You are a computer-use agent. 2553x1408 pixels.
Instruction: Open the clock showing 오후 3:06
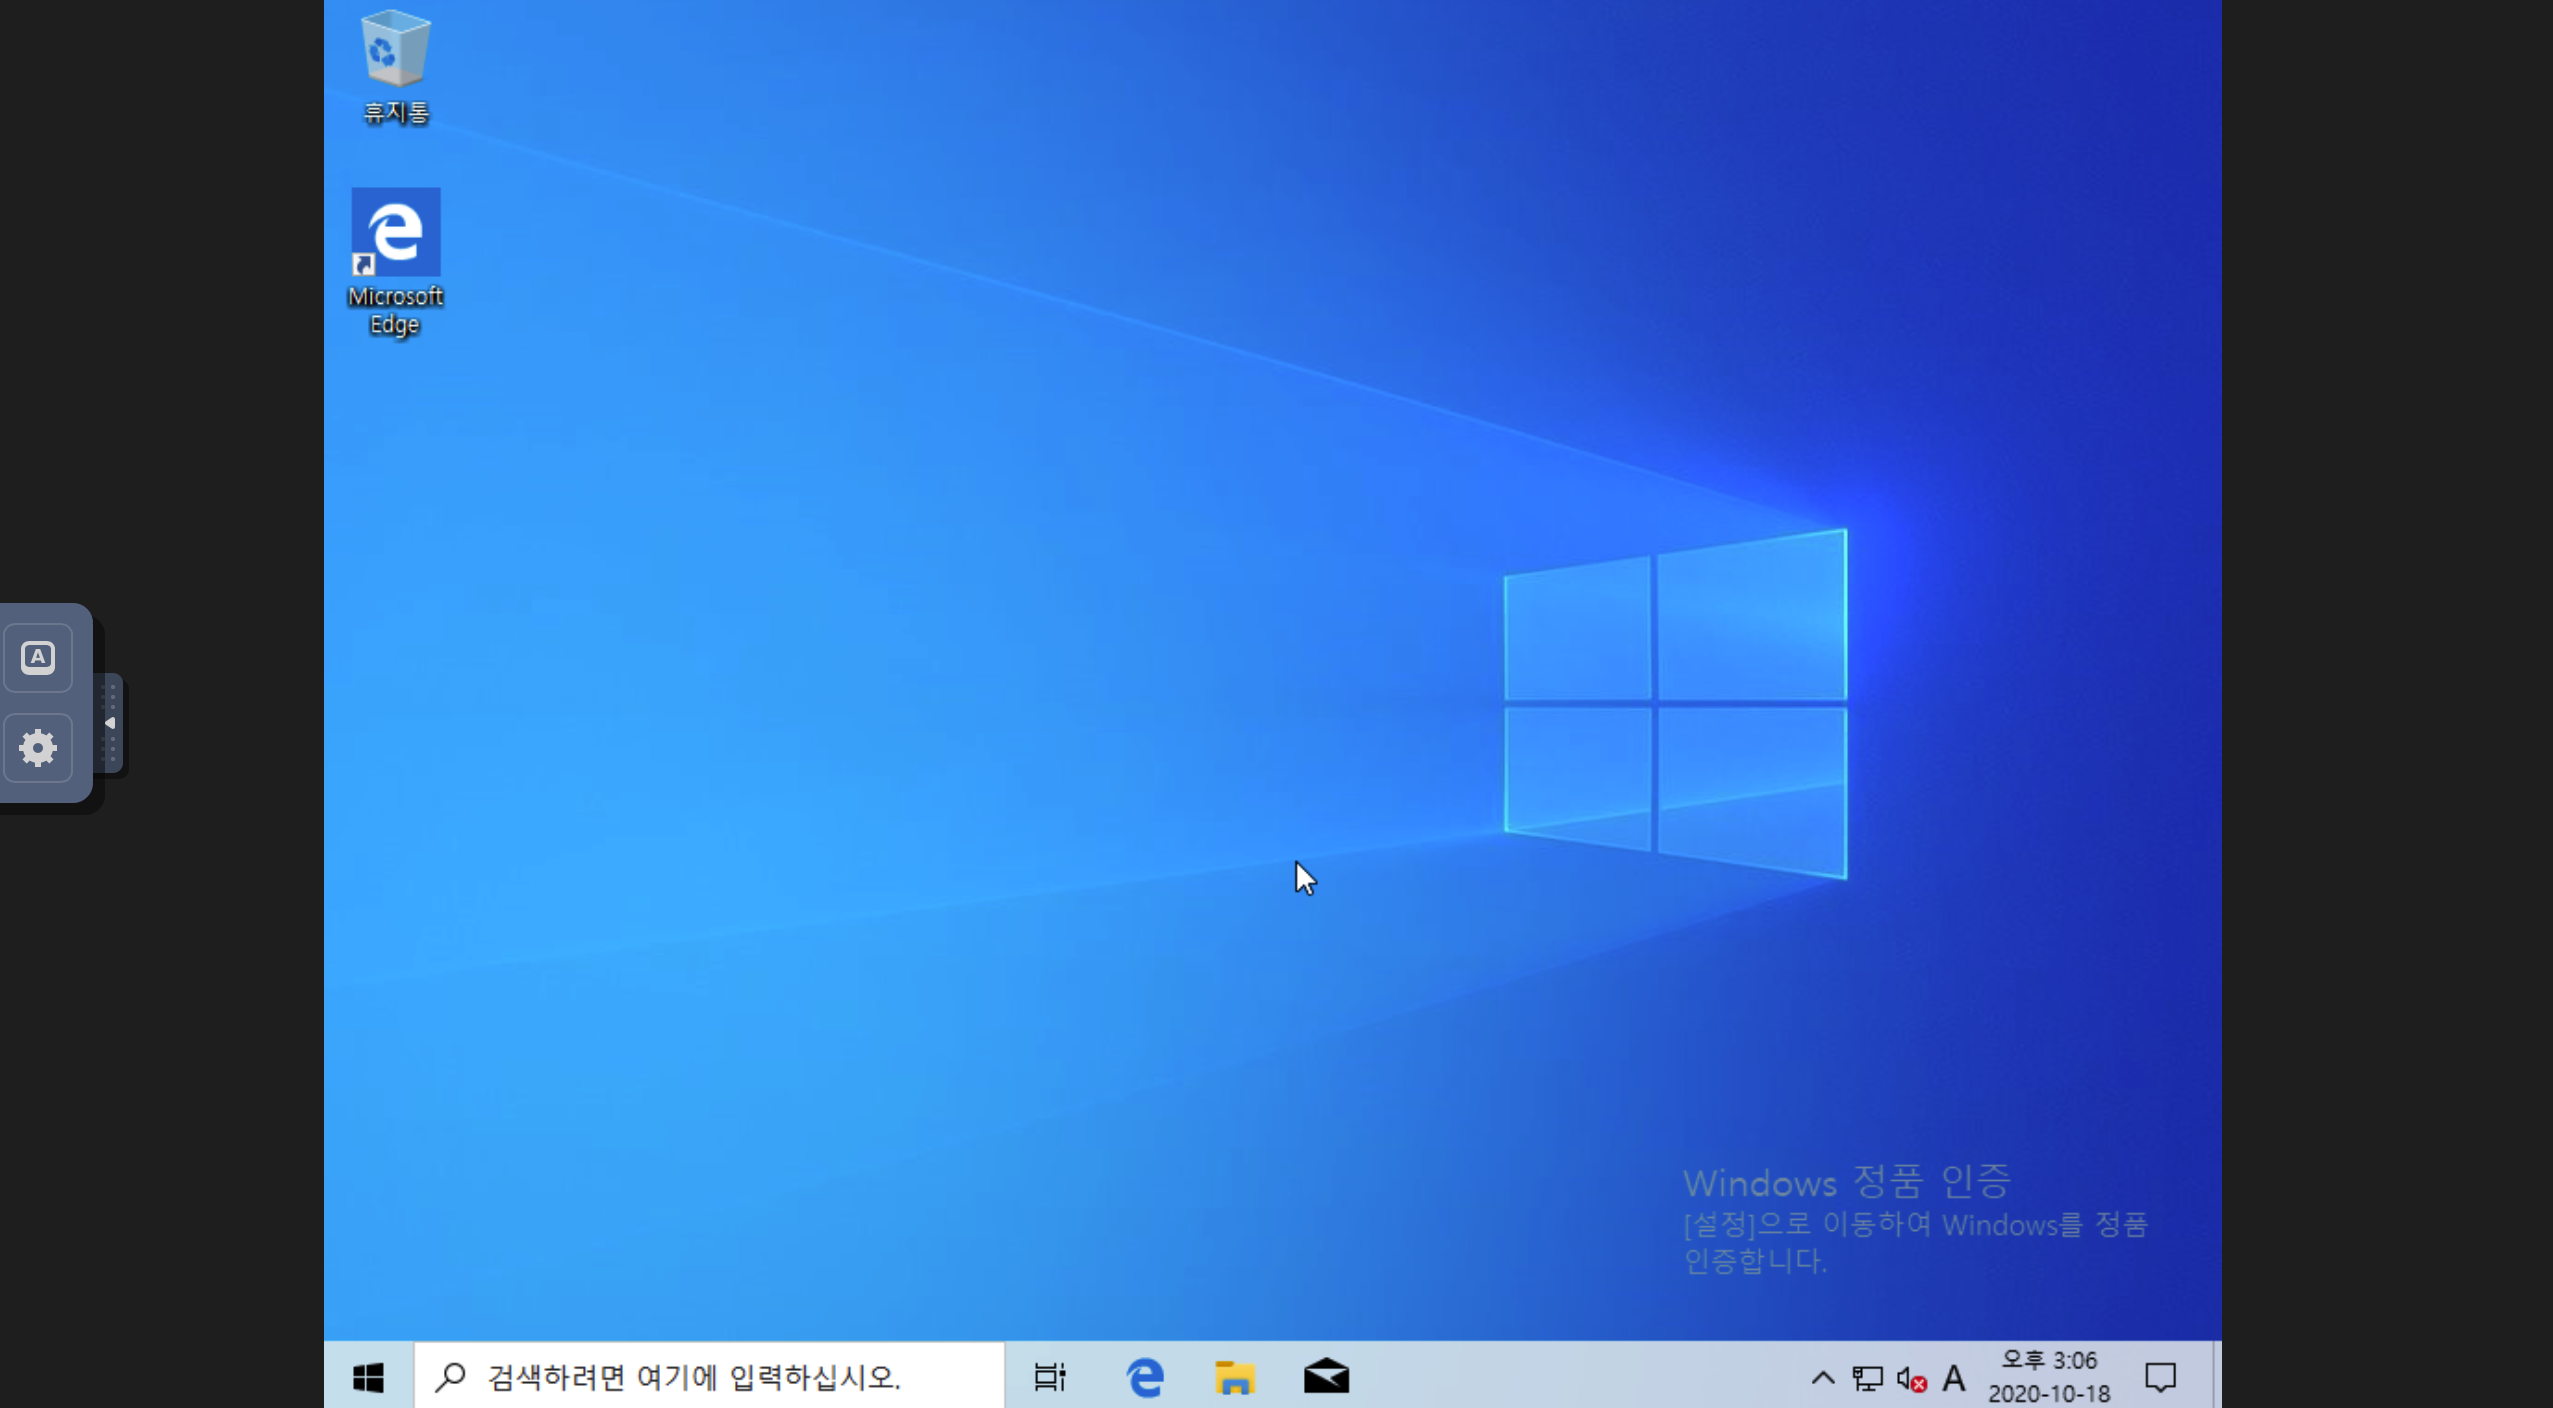2049,1377
